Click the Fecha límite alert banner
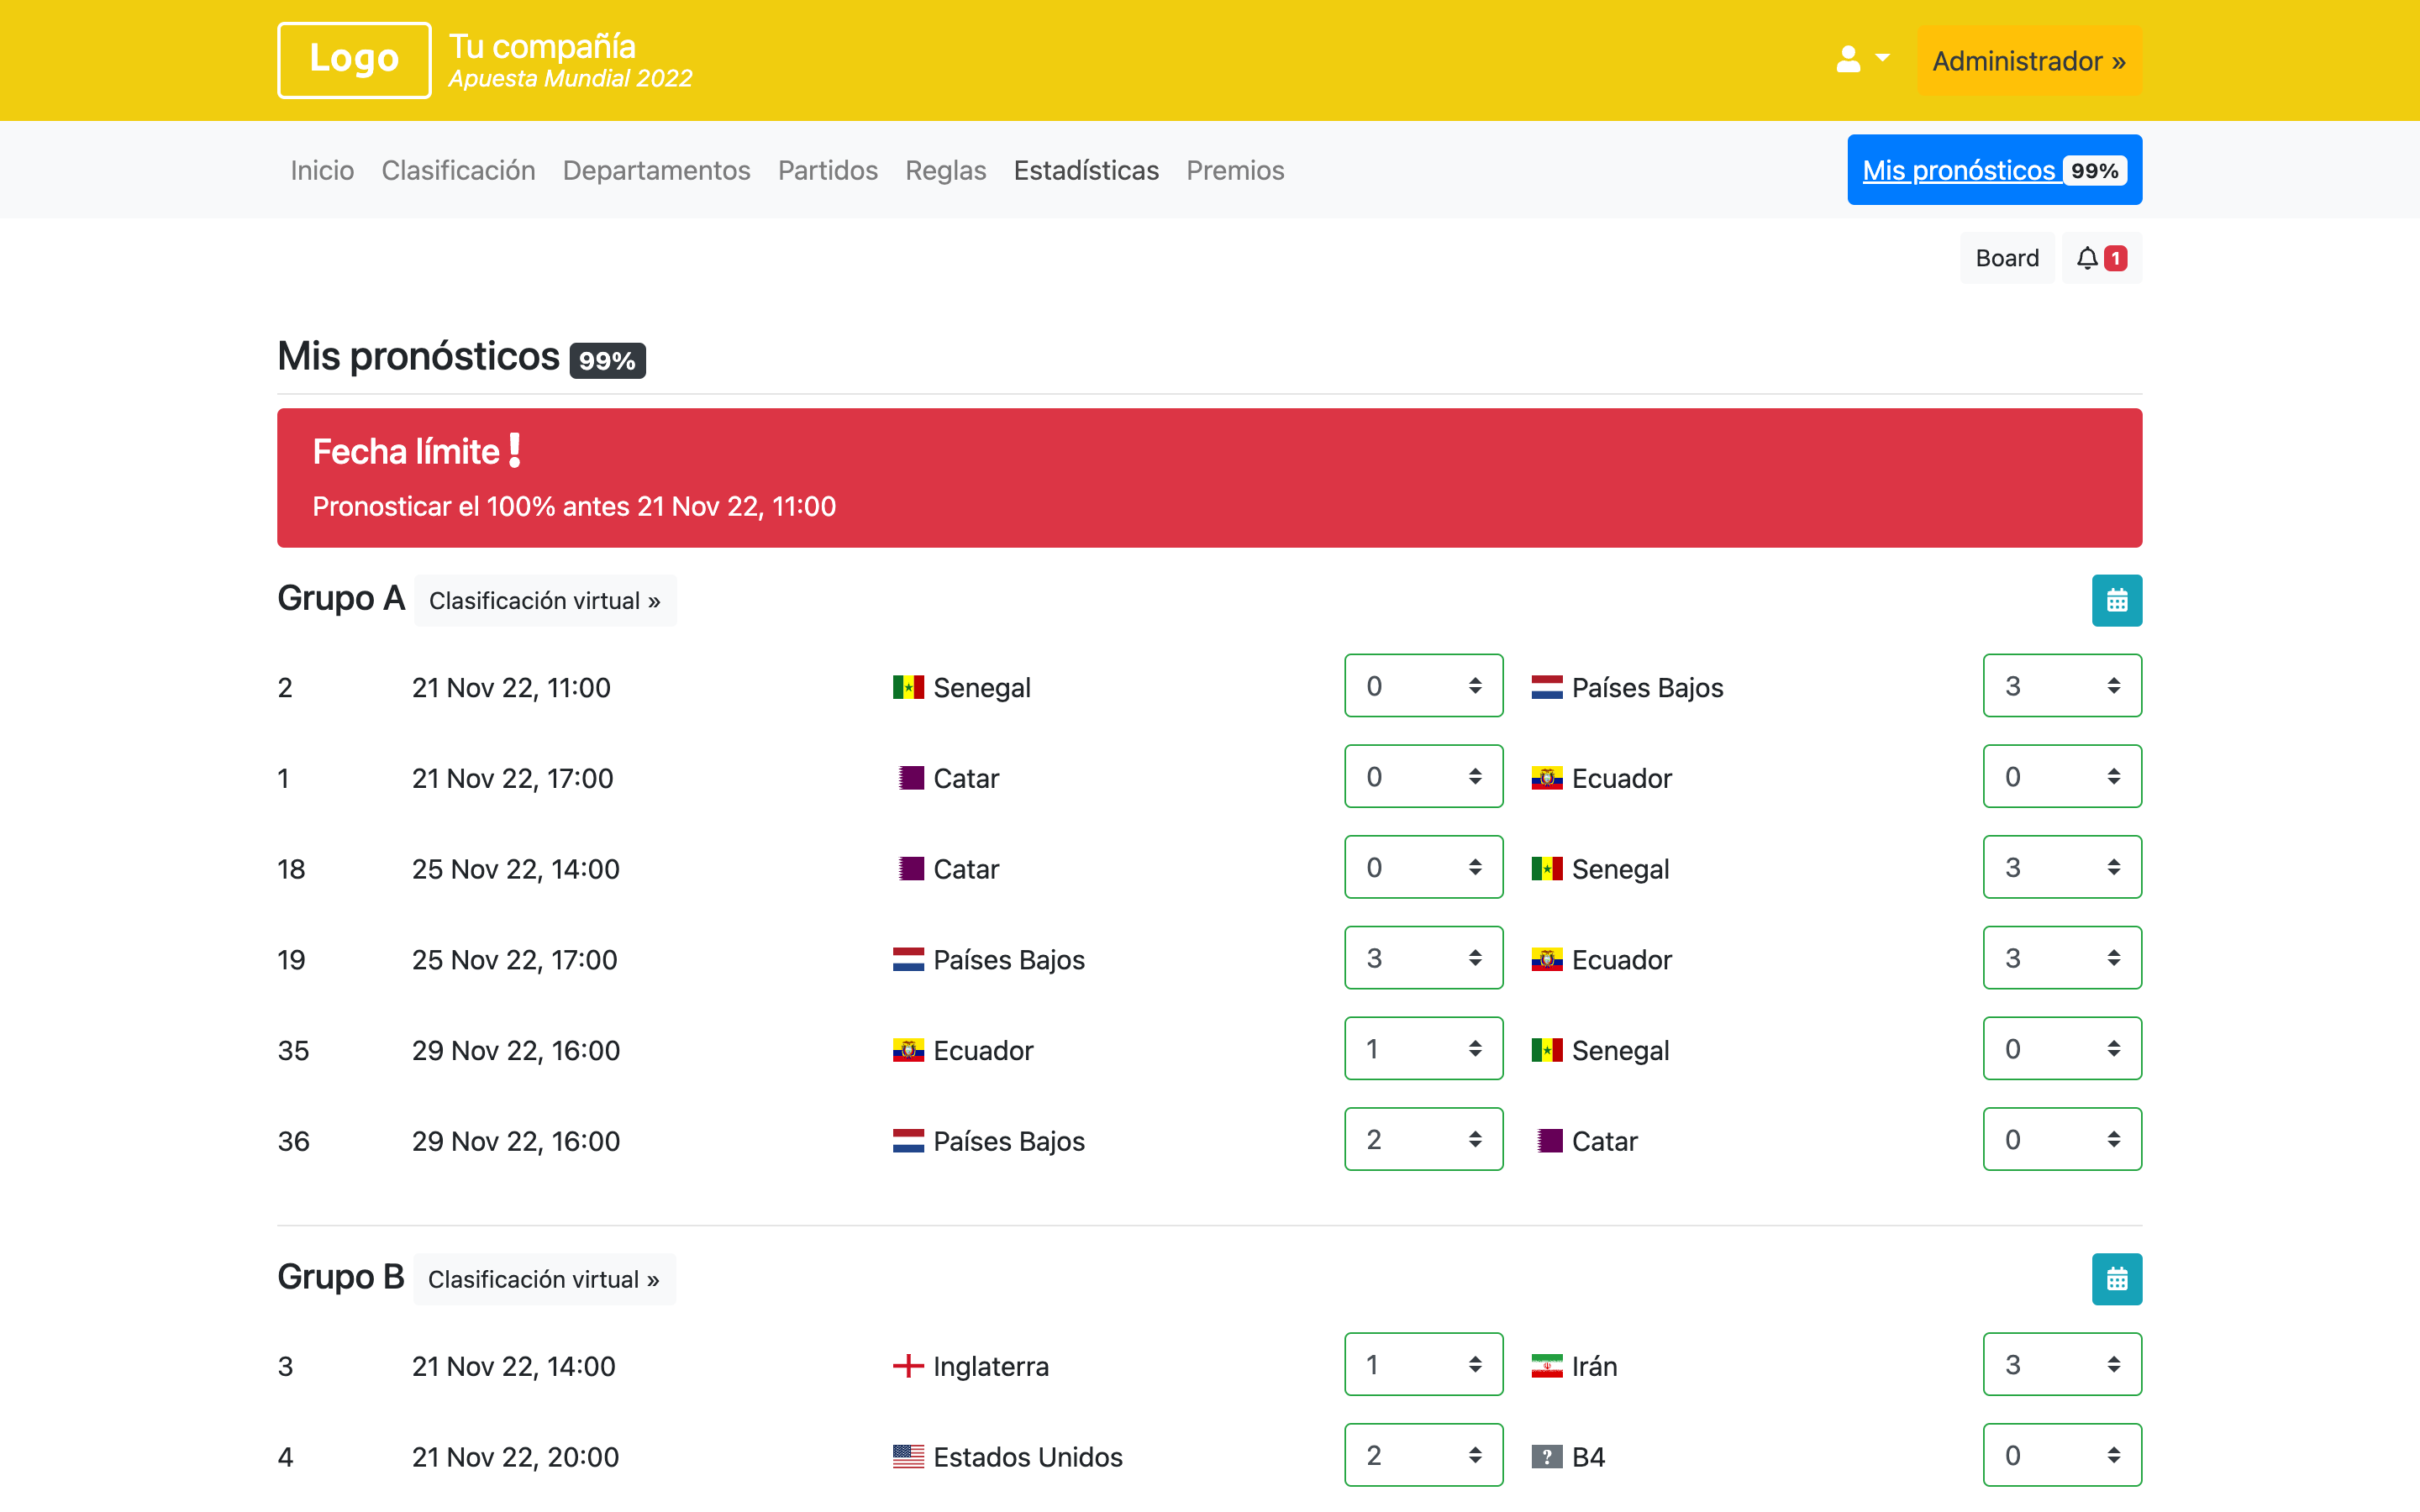This screenshot has height=1512, width=2420. 1210,478
